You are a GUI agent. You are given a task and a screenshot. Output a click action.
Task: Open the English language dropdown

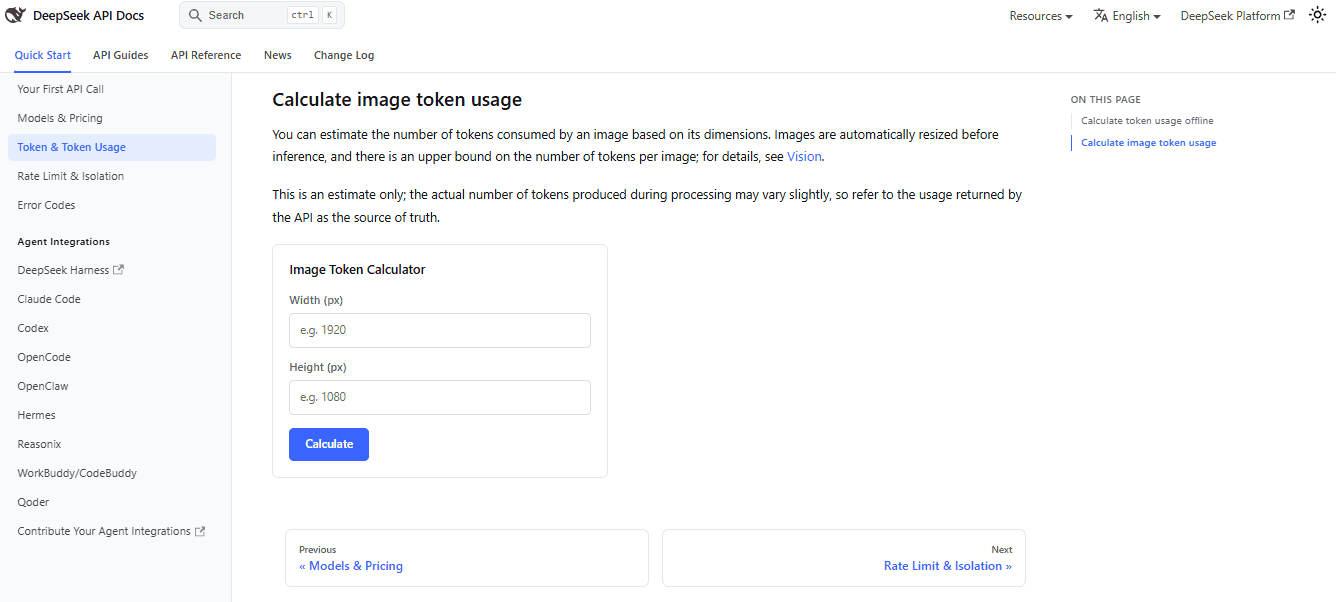pyautogui.click(x=1127, y=16)
